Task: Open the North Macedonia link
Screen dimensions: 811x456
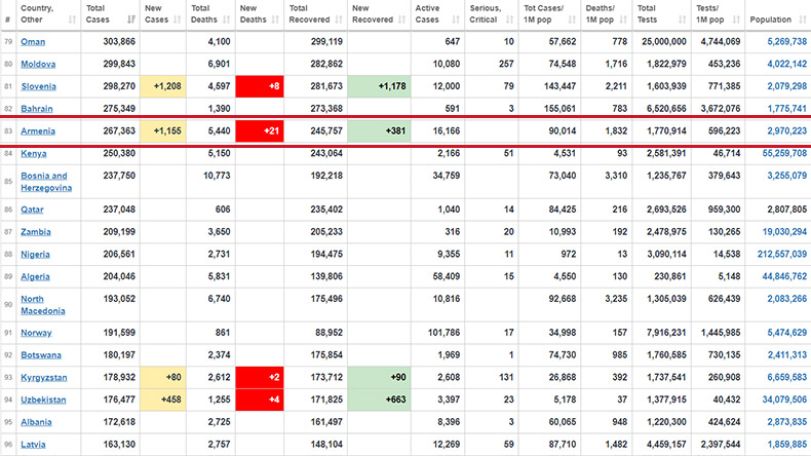Action: tap(43, 305)
